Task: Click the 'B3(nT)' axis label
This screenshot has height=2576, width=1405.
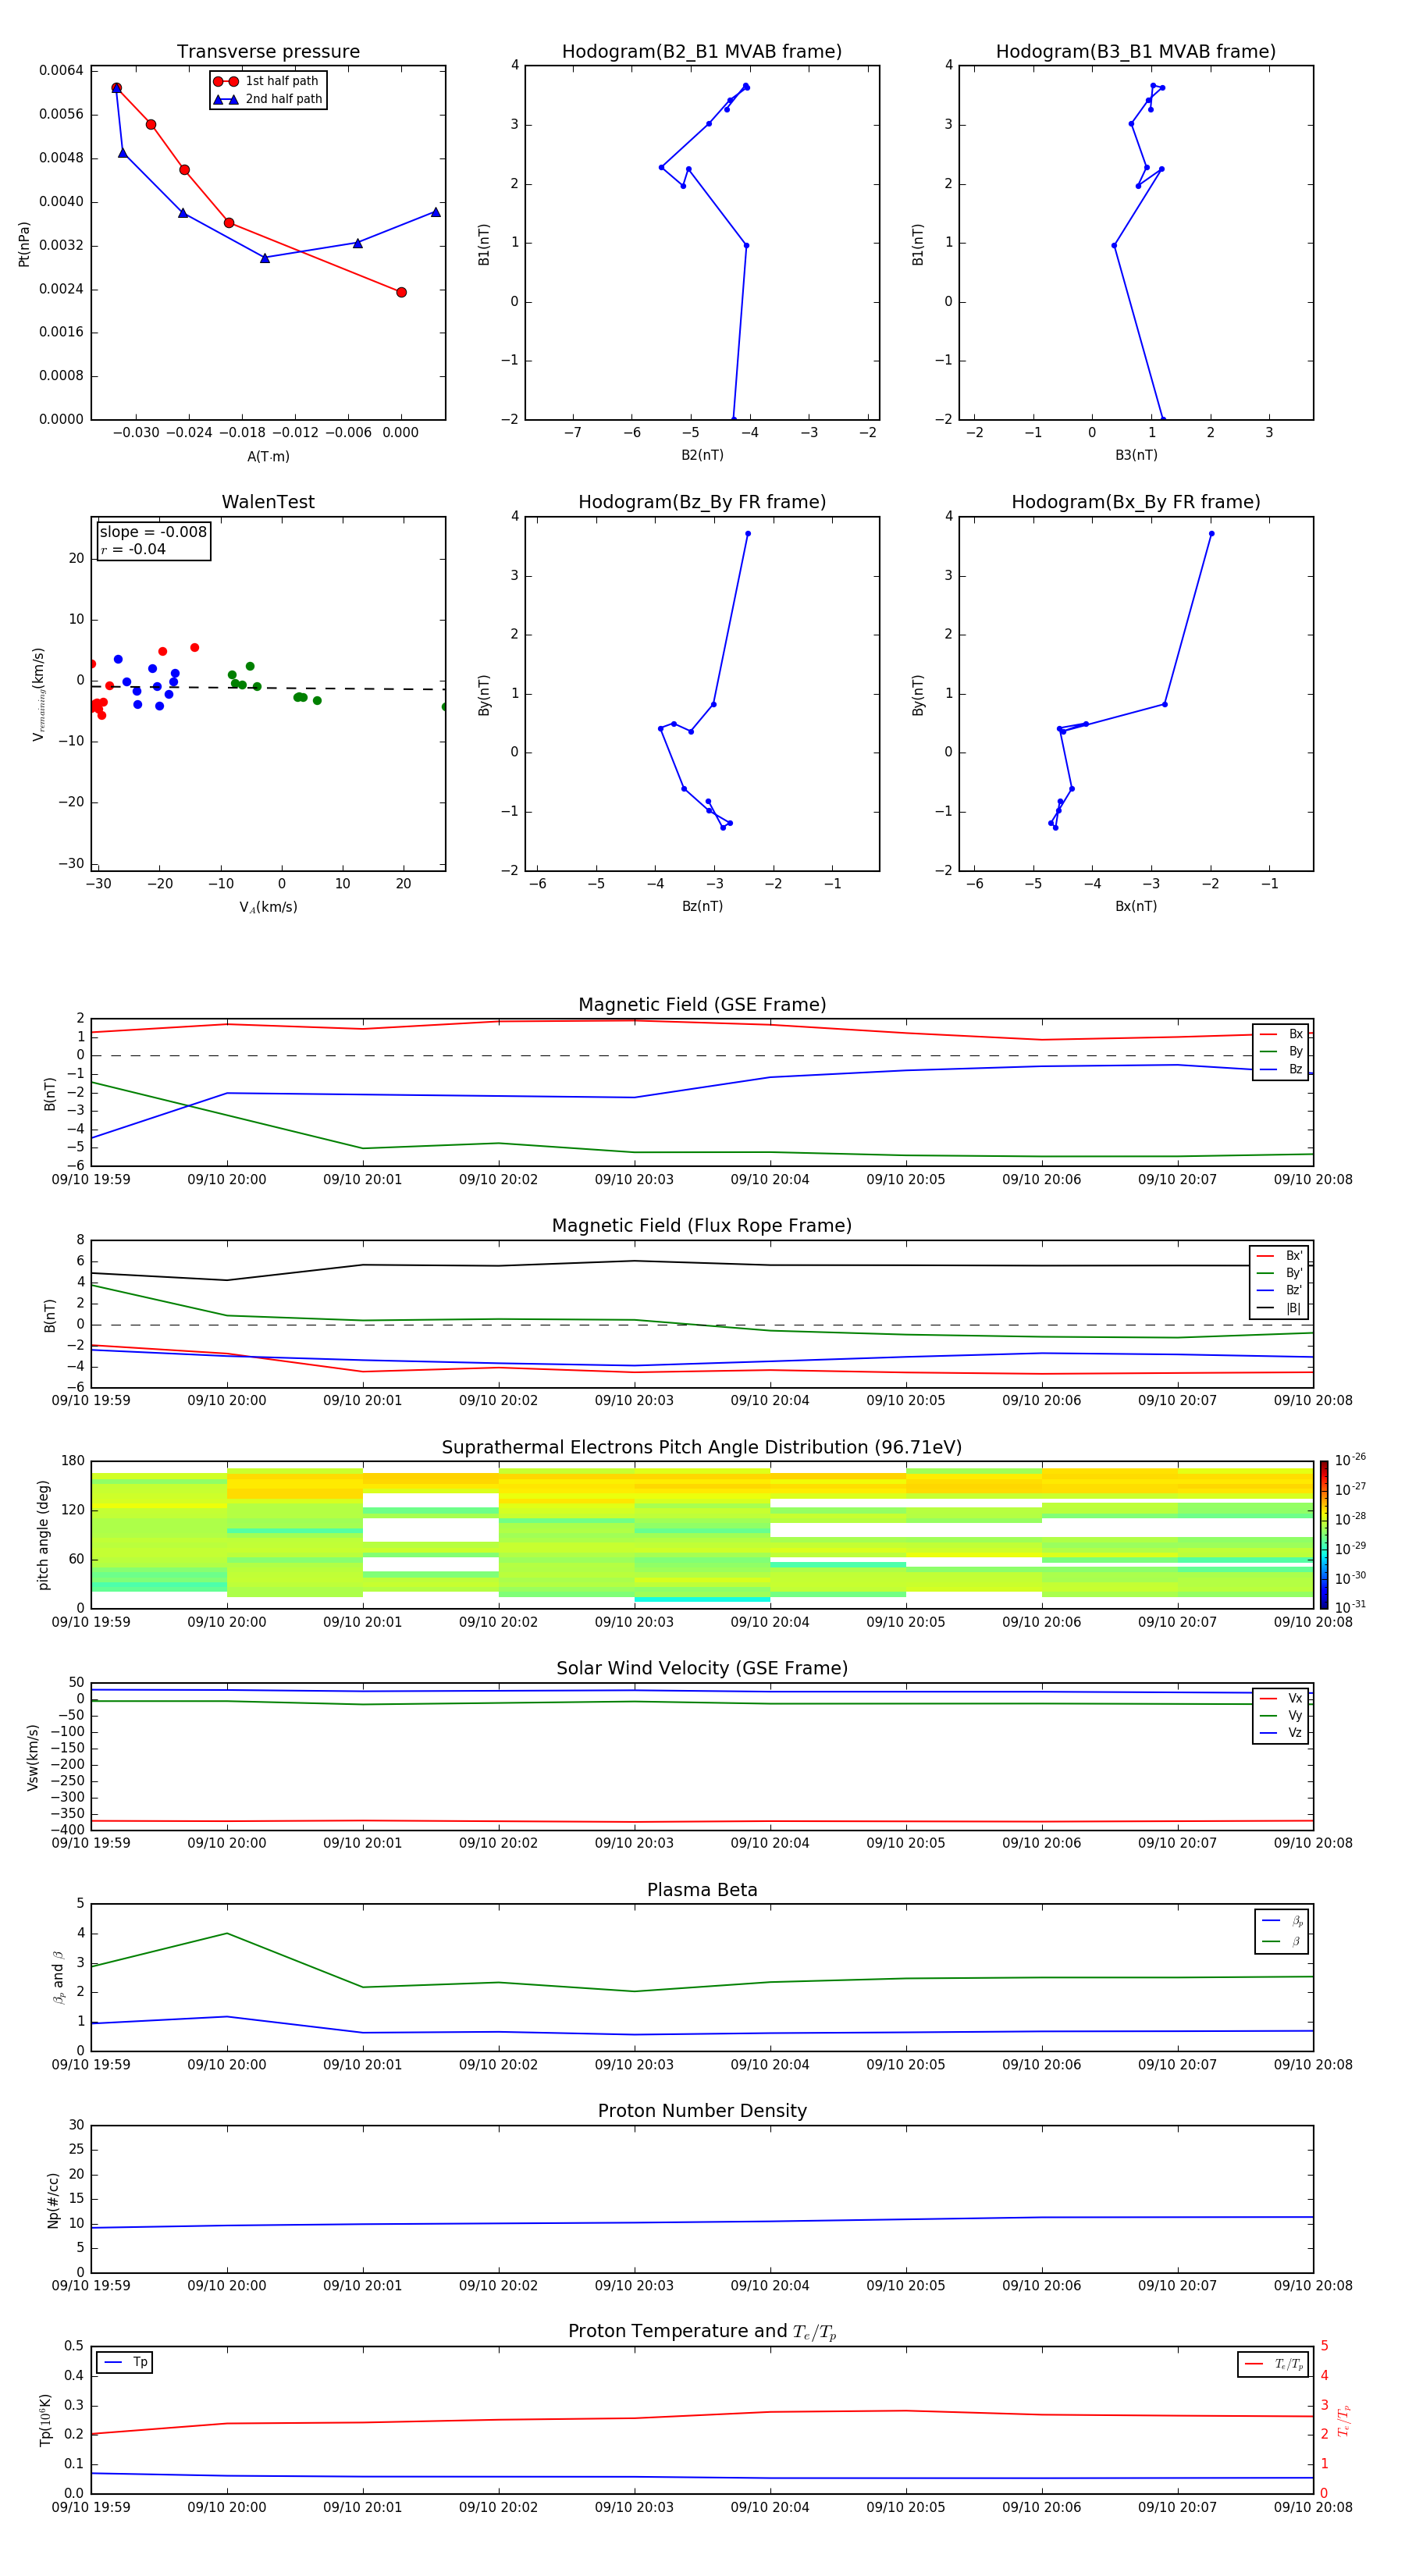Action: tap(1136, 455)
